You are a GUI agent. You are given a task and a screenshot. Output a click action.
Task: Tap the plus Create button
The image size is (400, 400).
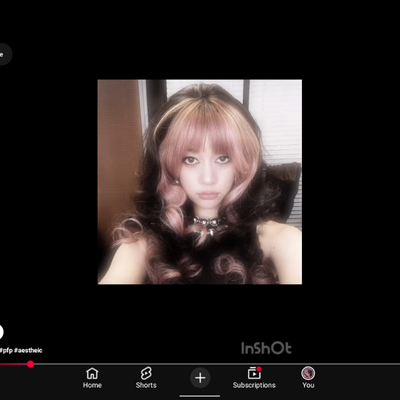[x=200, y=378]
